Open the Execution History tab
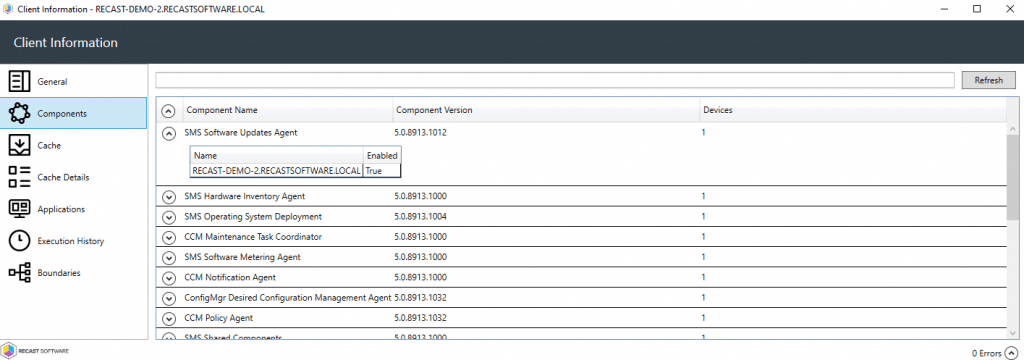Image resolution: width=1024 pixels, height=360 pixels. 74,241
